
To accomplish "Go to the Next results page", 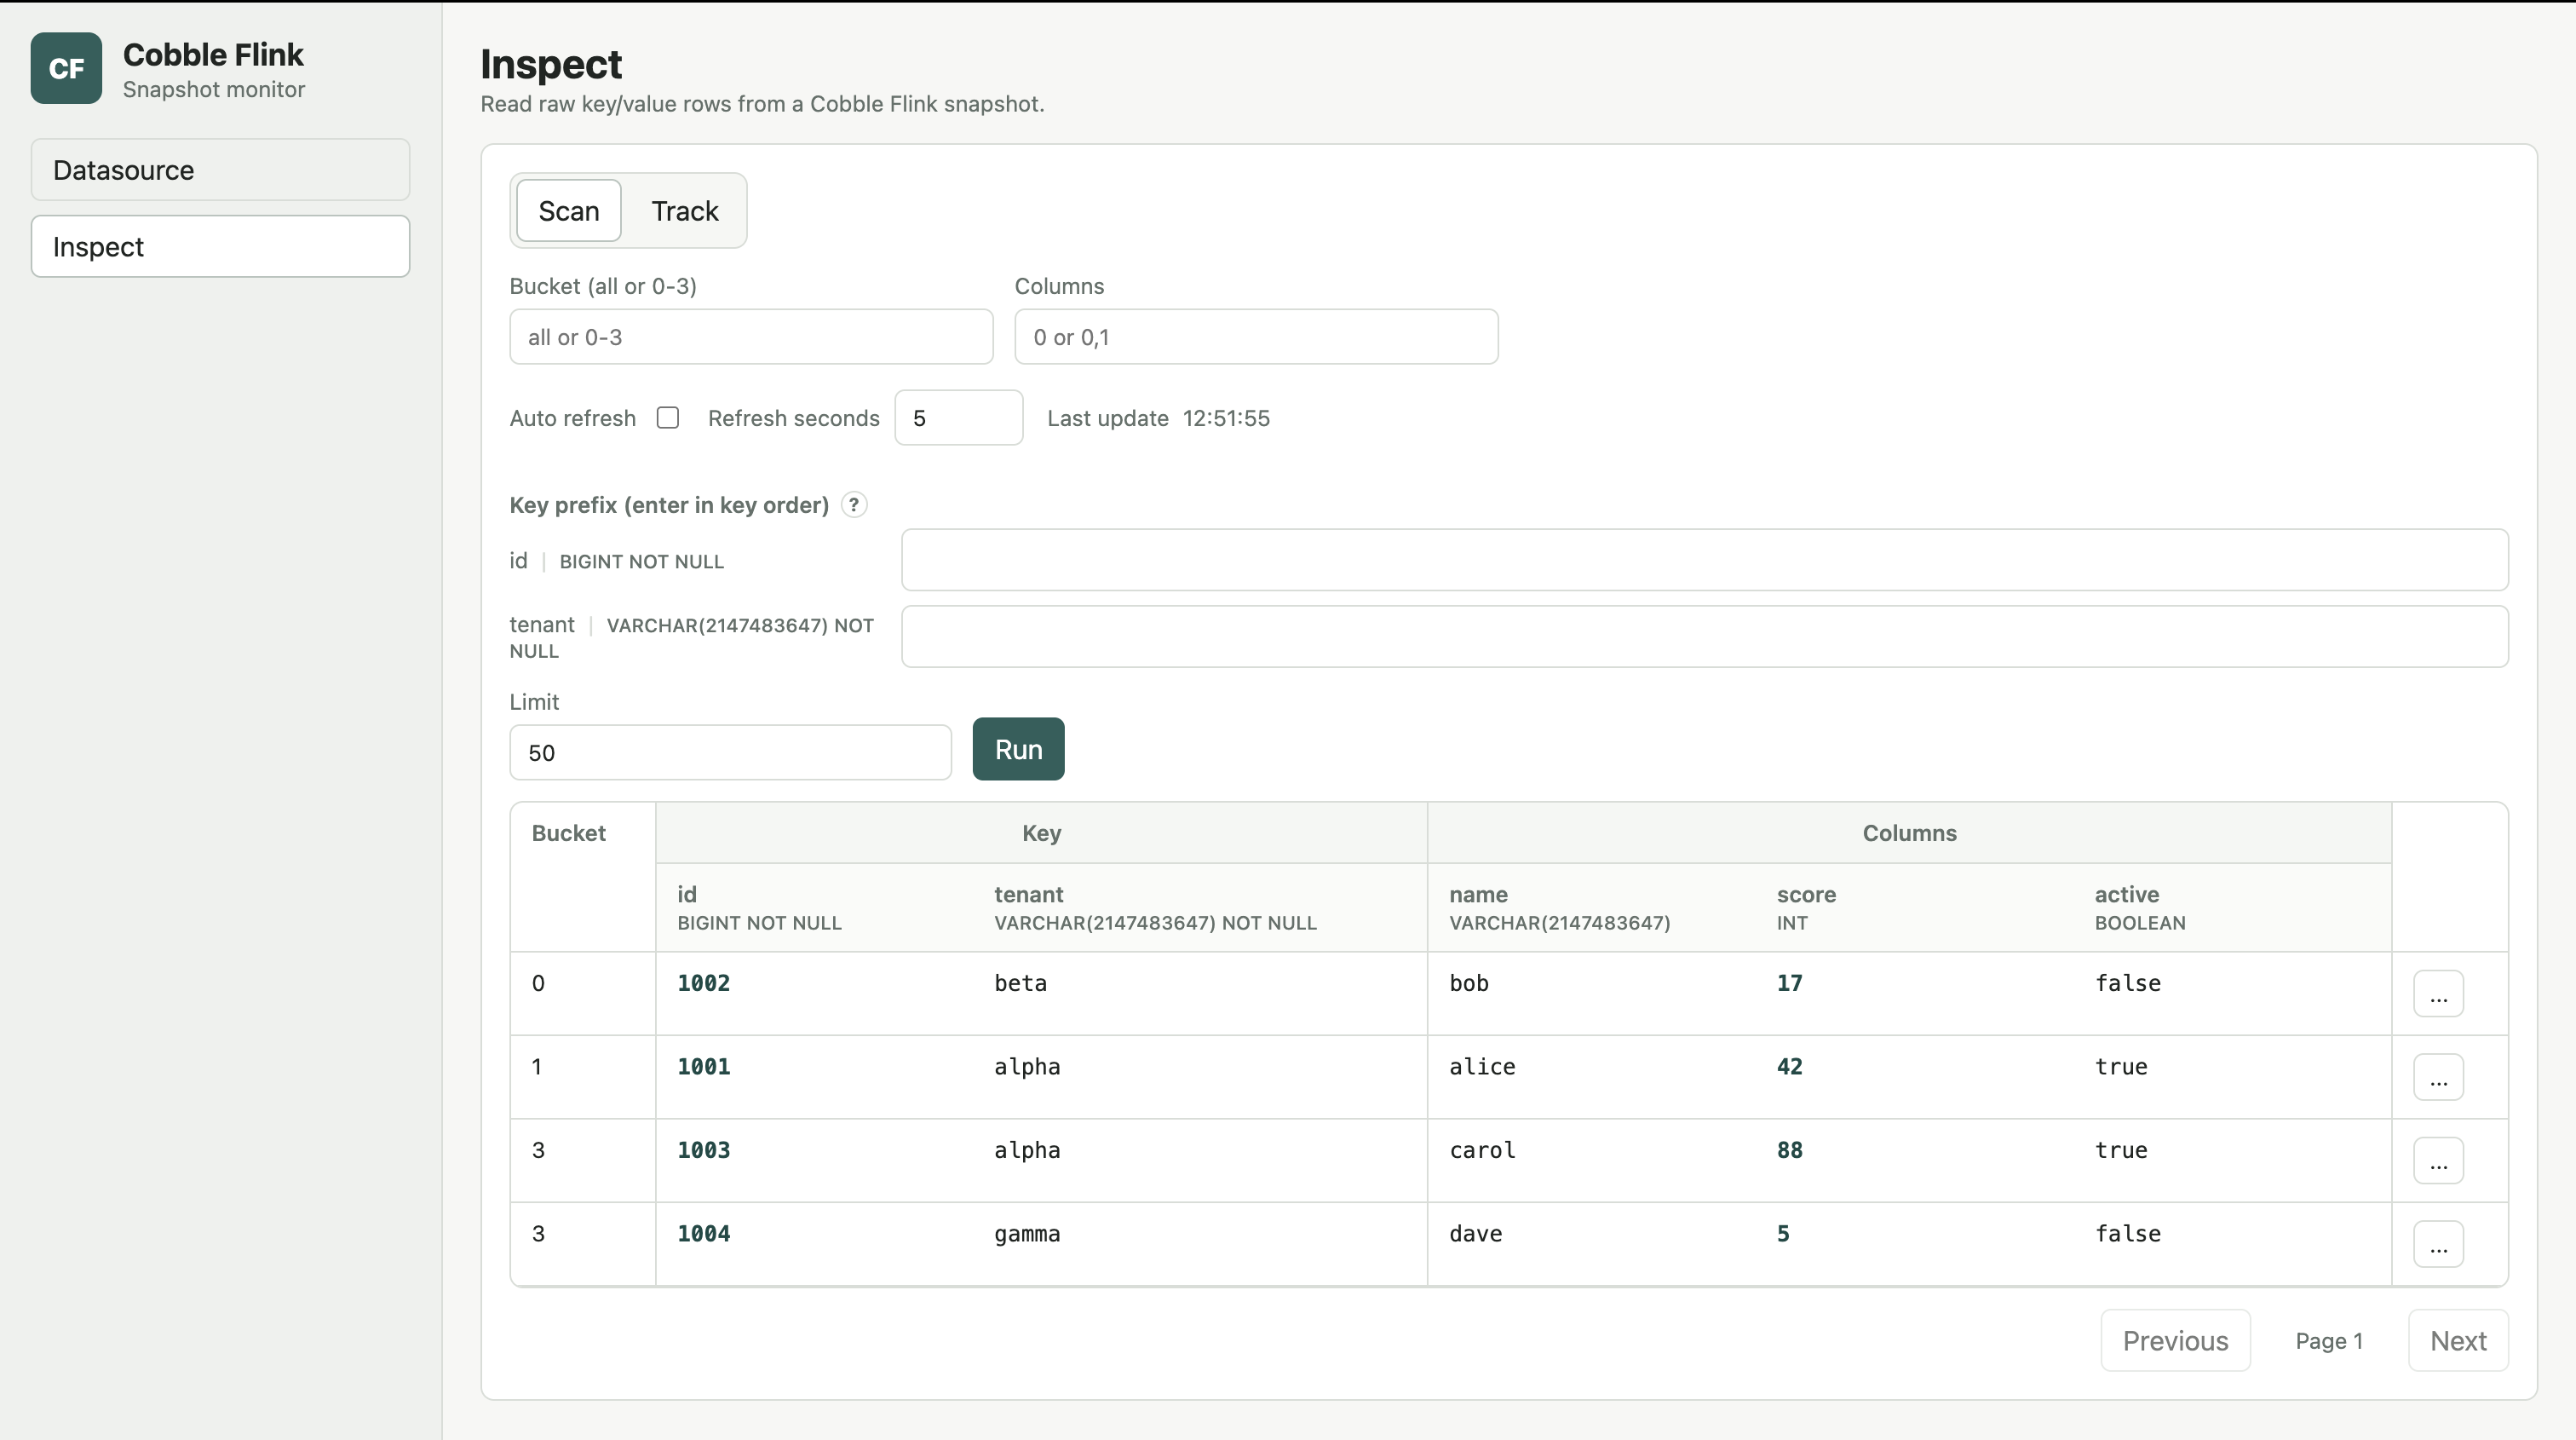I will pos(2458,1340).
